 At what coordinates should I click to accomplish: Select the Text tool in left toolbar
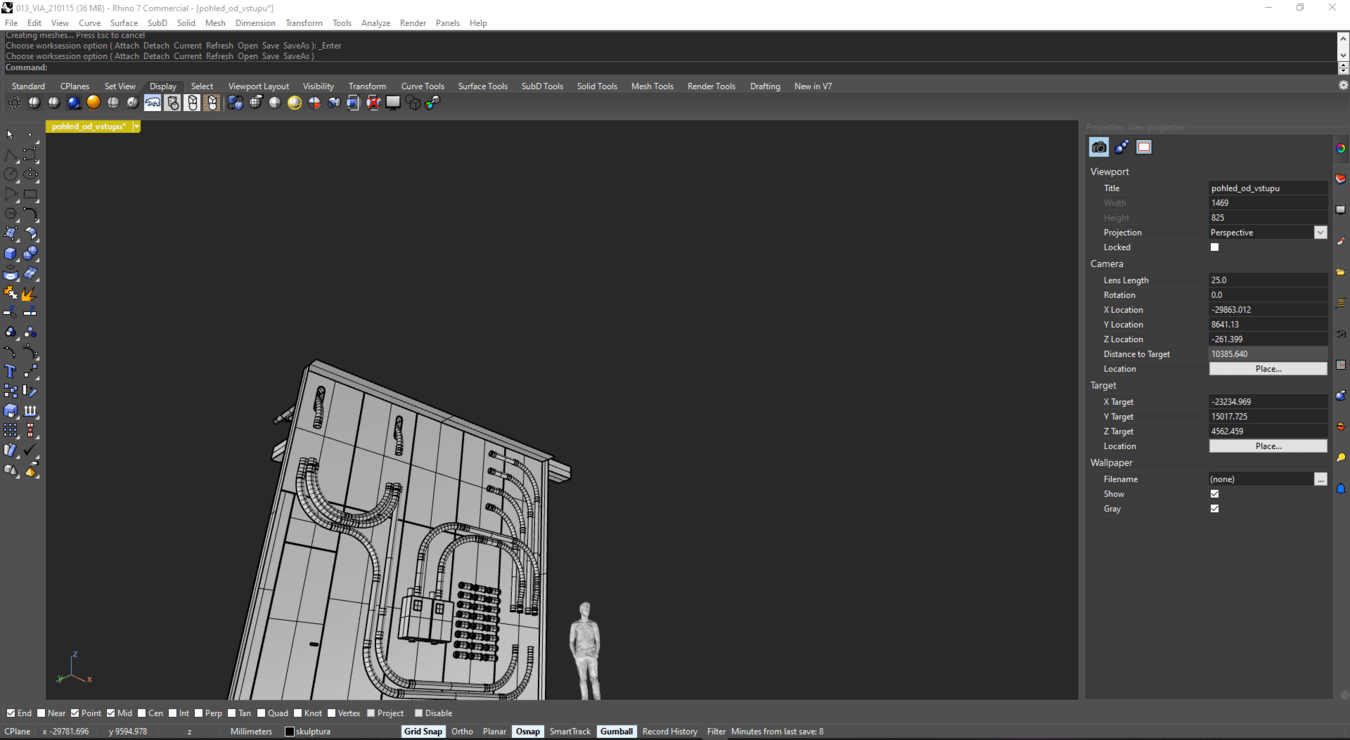pos(10,371)
